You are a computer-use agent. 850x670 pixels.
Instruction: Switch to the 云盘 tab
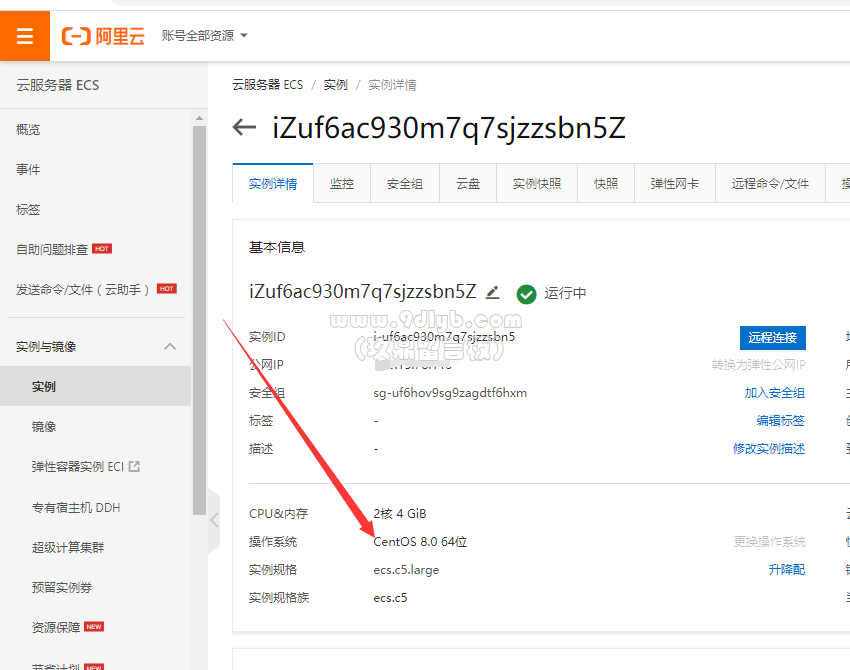pos(468,184)
